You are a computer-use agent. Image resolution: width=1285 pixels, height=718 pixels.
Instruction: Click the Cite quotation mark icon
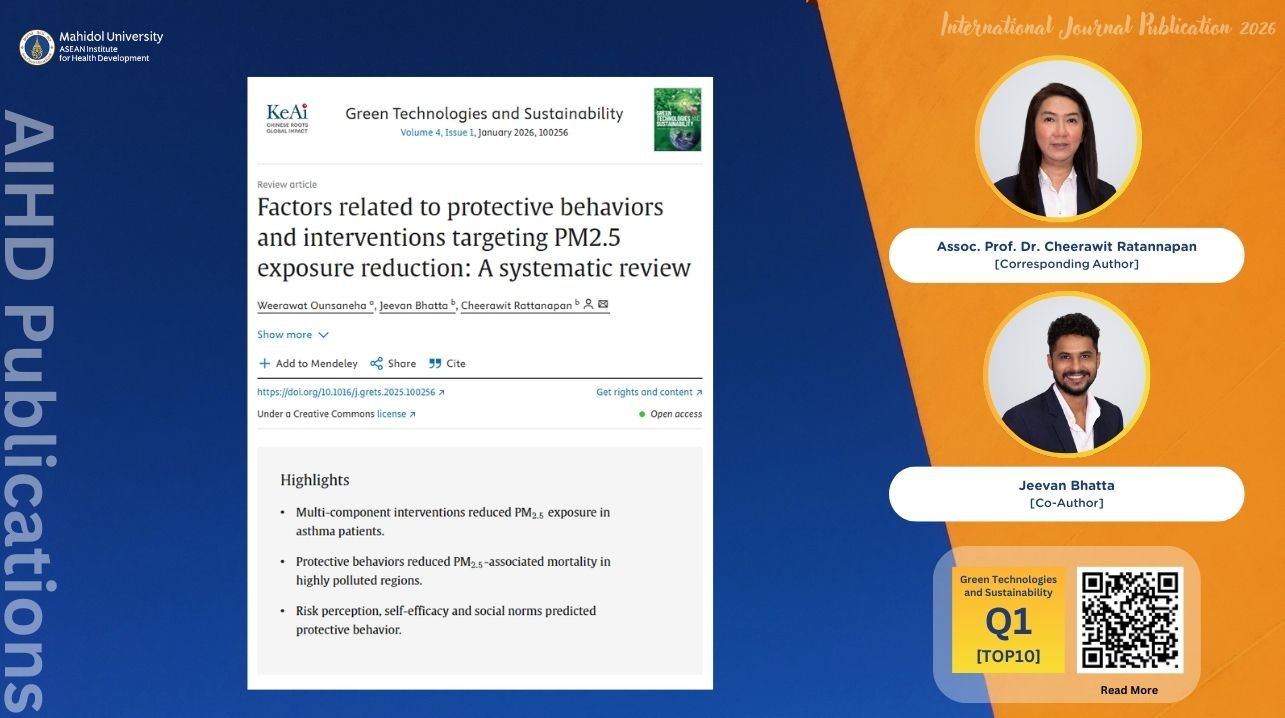[435, 364]
